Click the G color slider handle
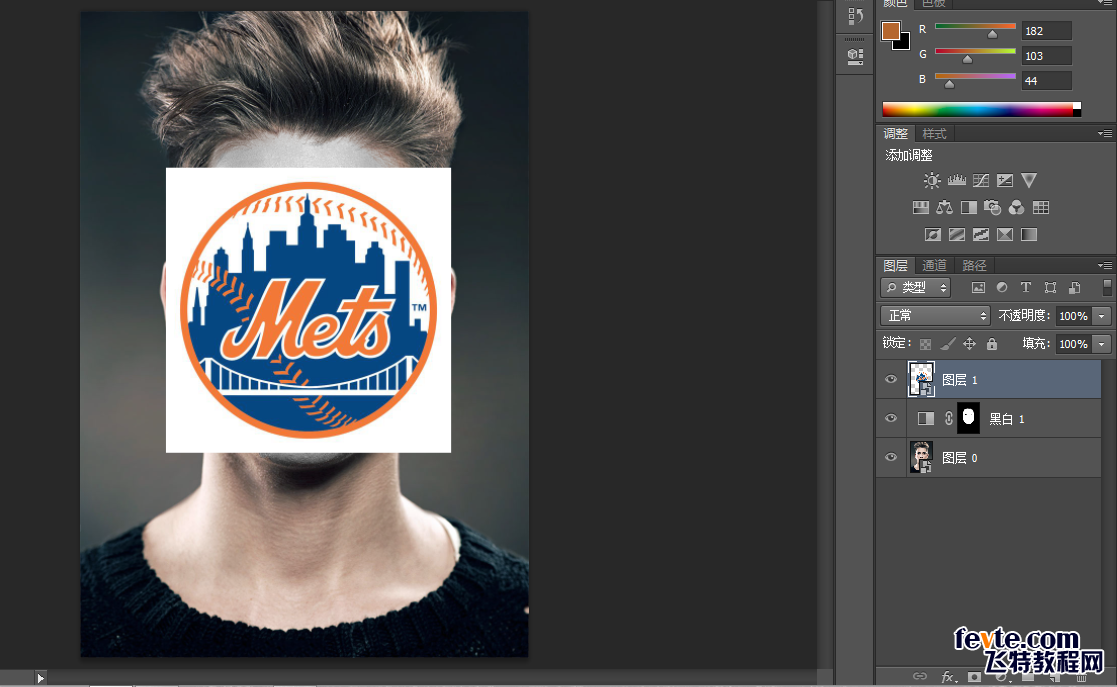 coord(967,59)
